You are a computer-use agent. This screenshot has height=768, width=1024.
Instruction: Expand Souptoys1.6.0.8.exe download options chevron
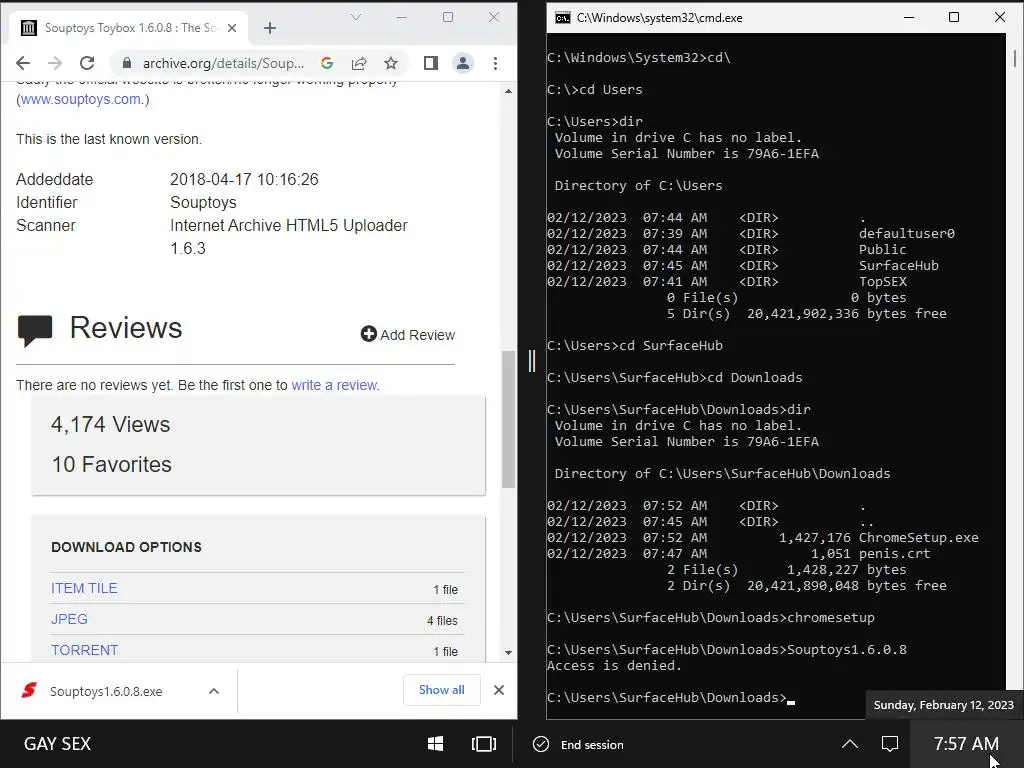point(214,691)
